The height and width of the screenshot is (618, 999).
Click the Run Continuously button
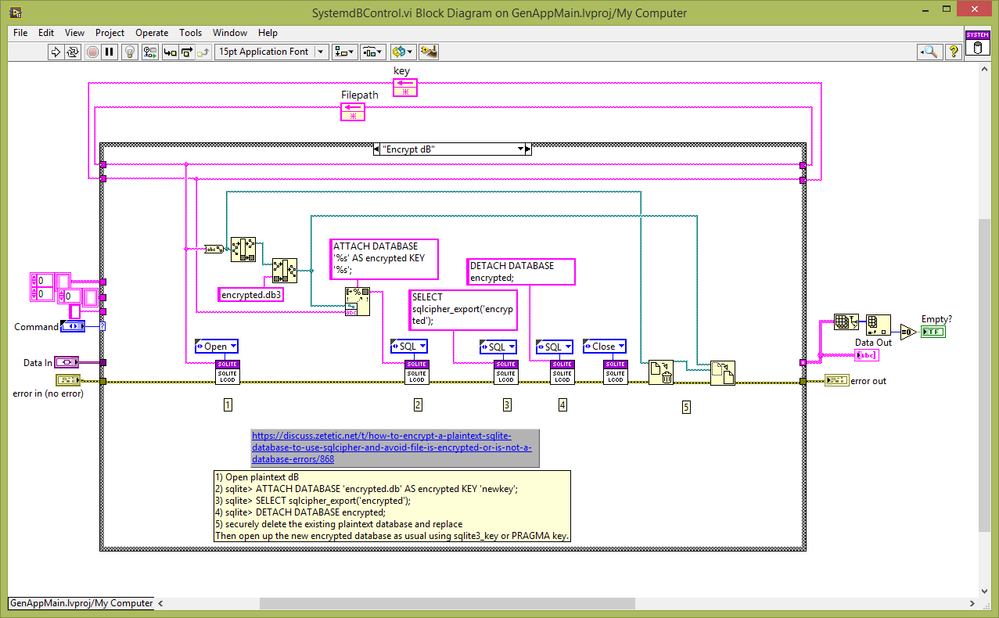[74, 51]
